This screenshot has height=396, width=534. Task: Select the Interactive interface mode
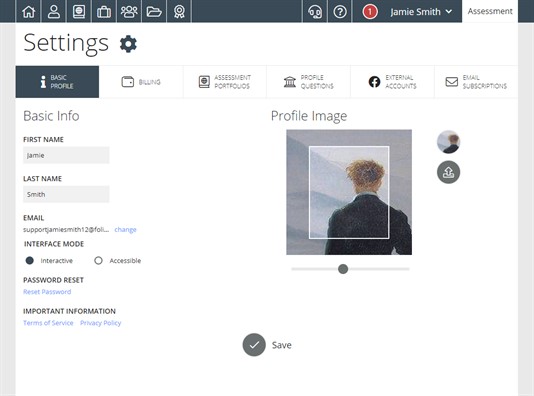click(30, 260)
